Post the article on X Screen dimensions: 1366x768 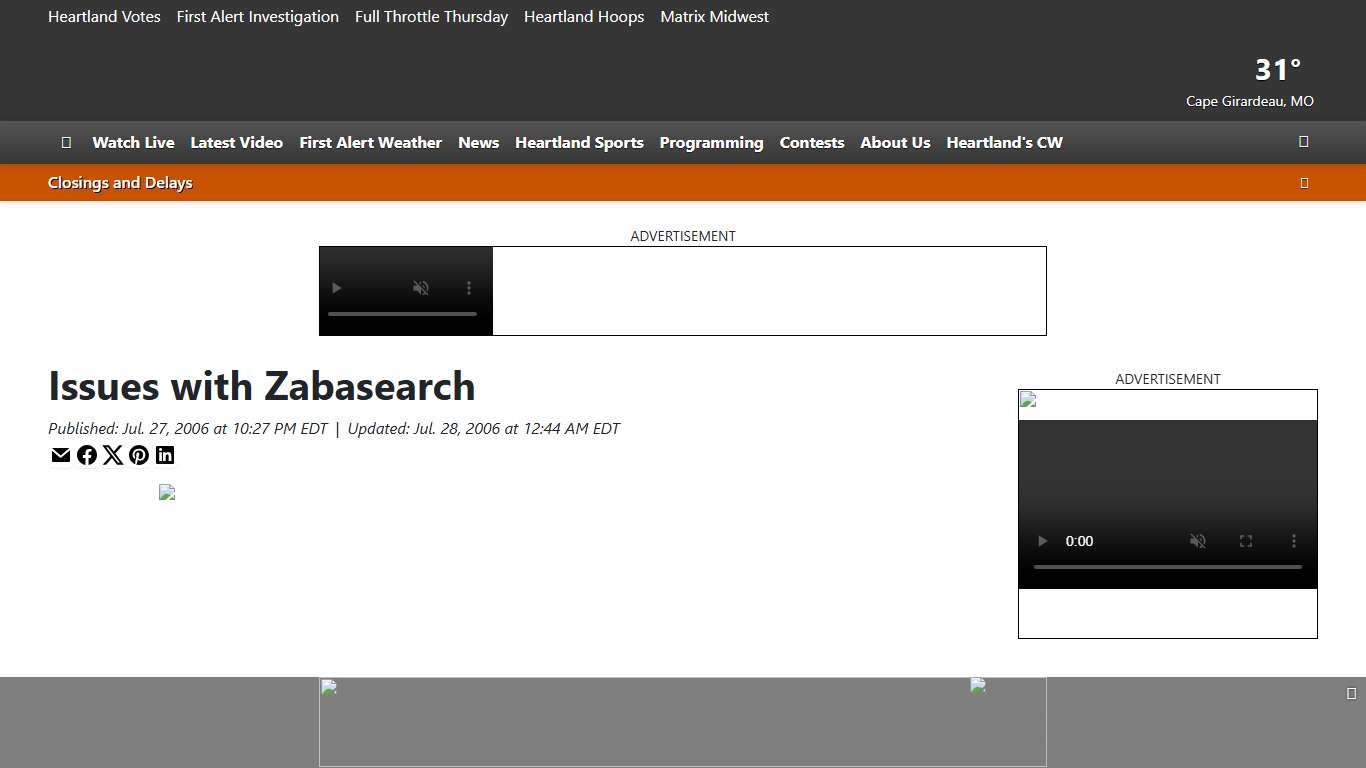(113, 455)
